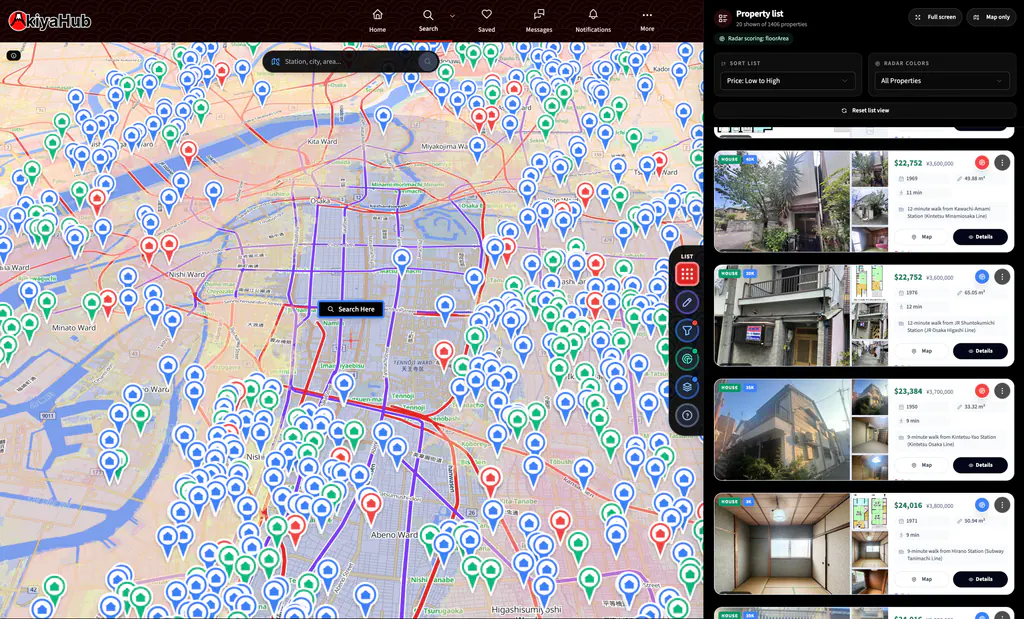The image size is (1024, 619).
Task: Click the $23,384 price
Action: click(x=908, y=391)
